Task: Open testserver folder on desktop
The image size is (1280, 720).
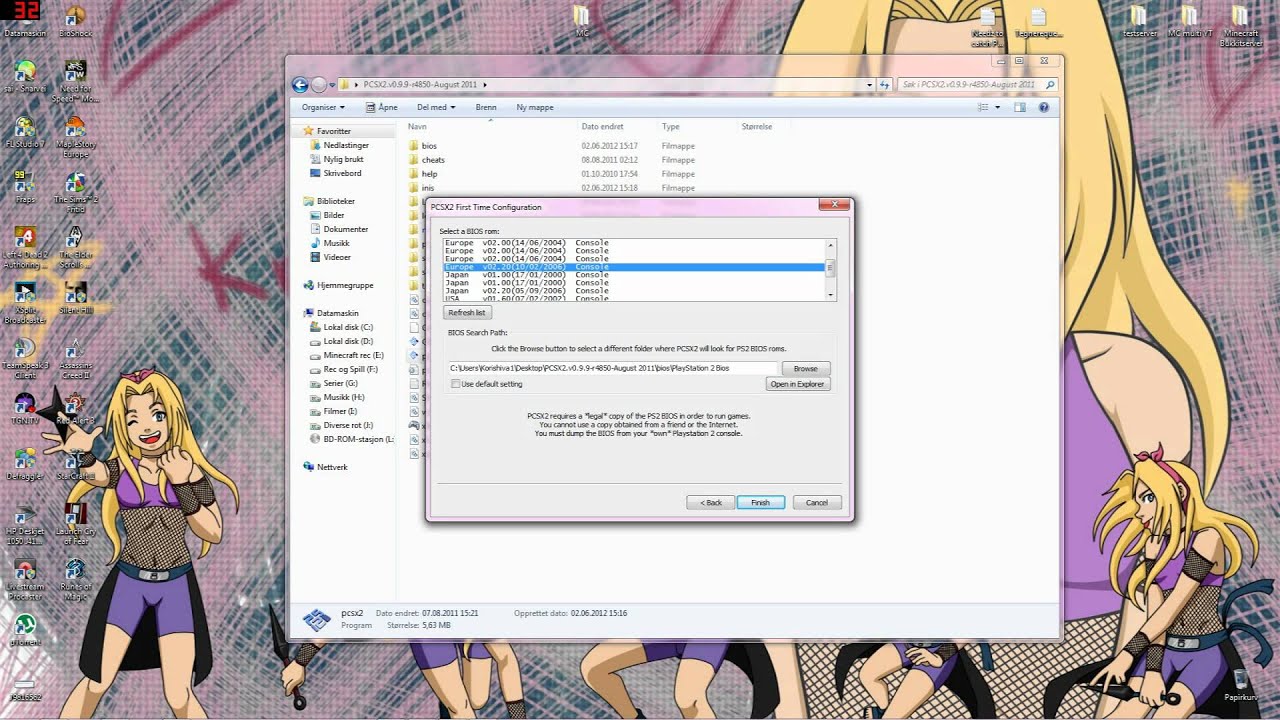Action: [x=1139, y=21]
